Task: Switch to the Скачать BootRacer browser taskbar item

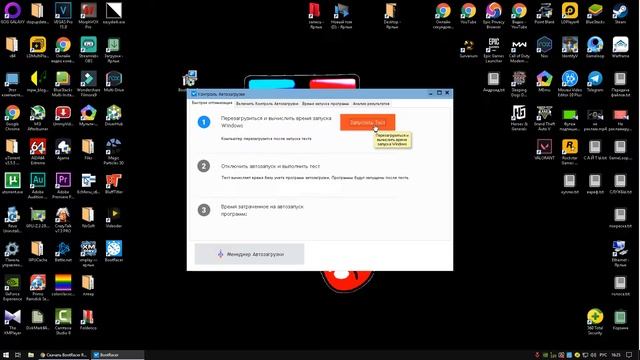Action: click(x=63, y=355)
